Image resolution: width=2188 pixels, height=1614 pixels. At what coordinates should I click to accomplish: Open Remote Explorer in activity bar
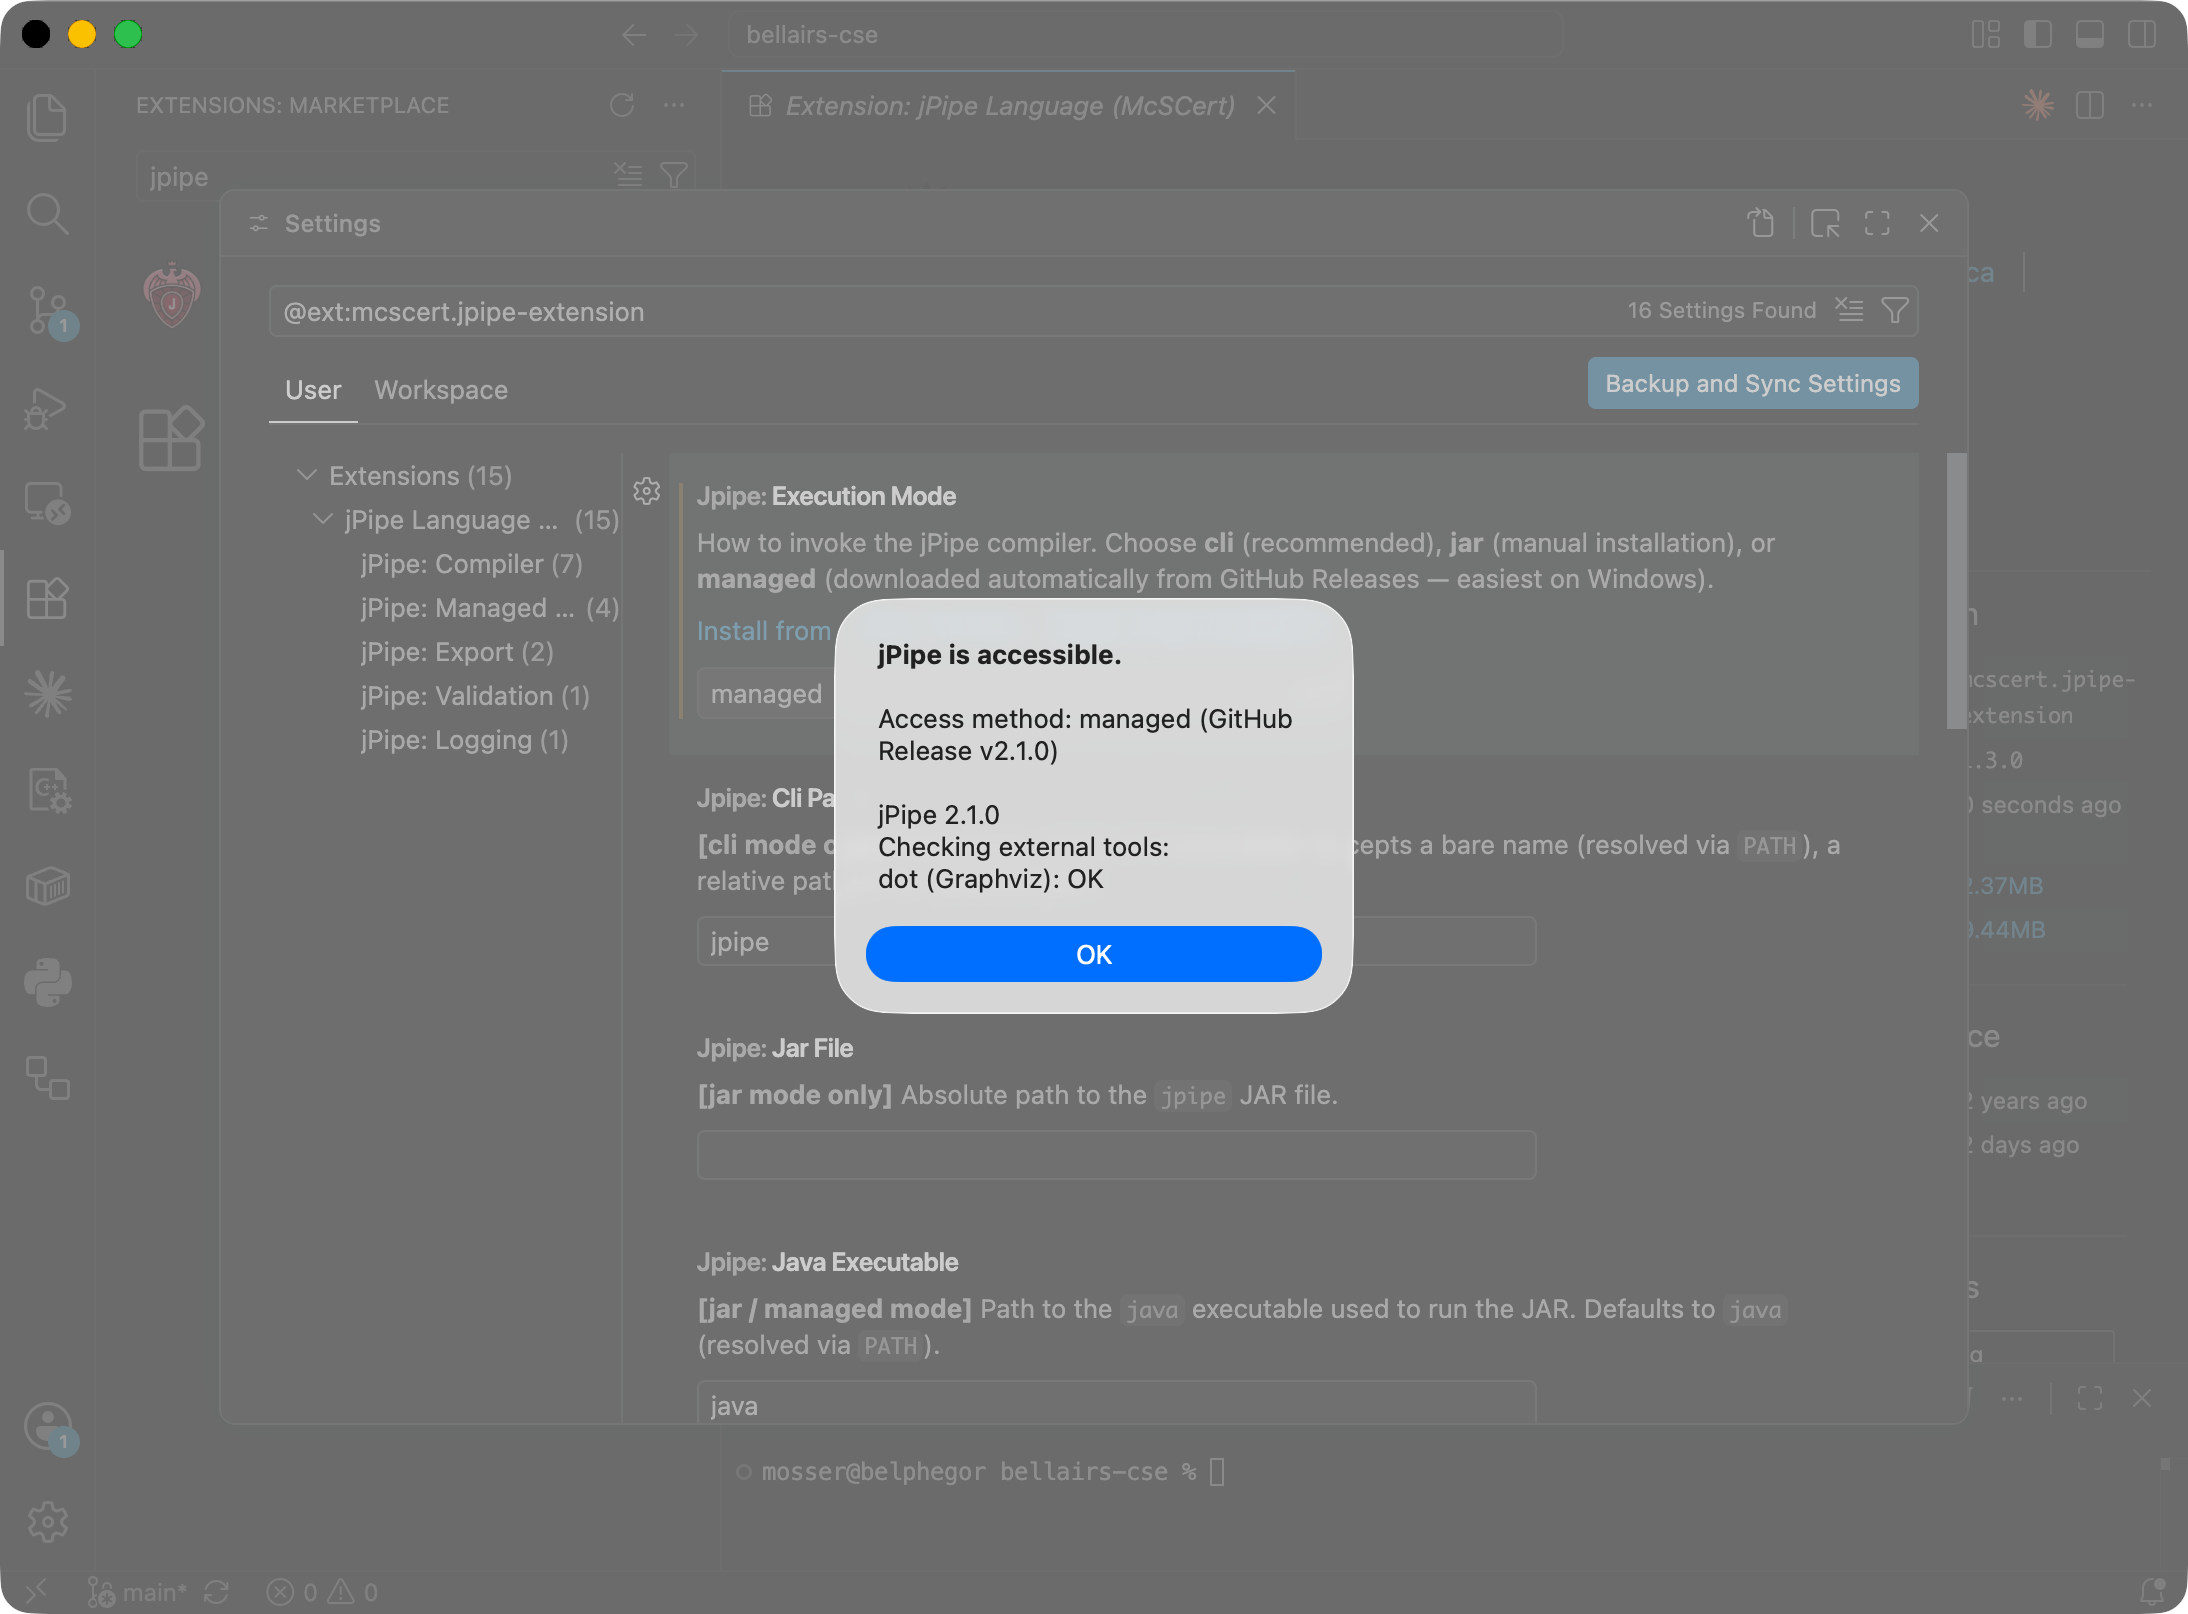pyautogui.click(x=47, y=502)
